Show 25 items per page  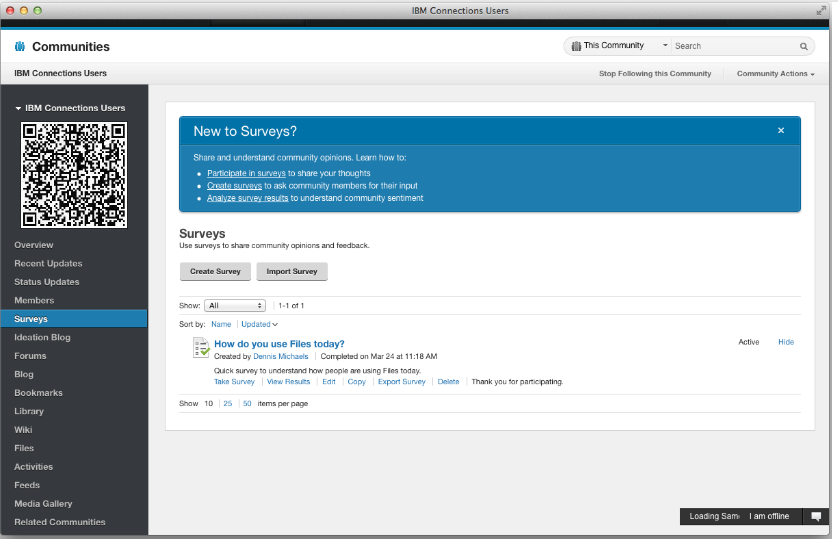pyautogui.click(x=228, y=404)
